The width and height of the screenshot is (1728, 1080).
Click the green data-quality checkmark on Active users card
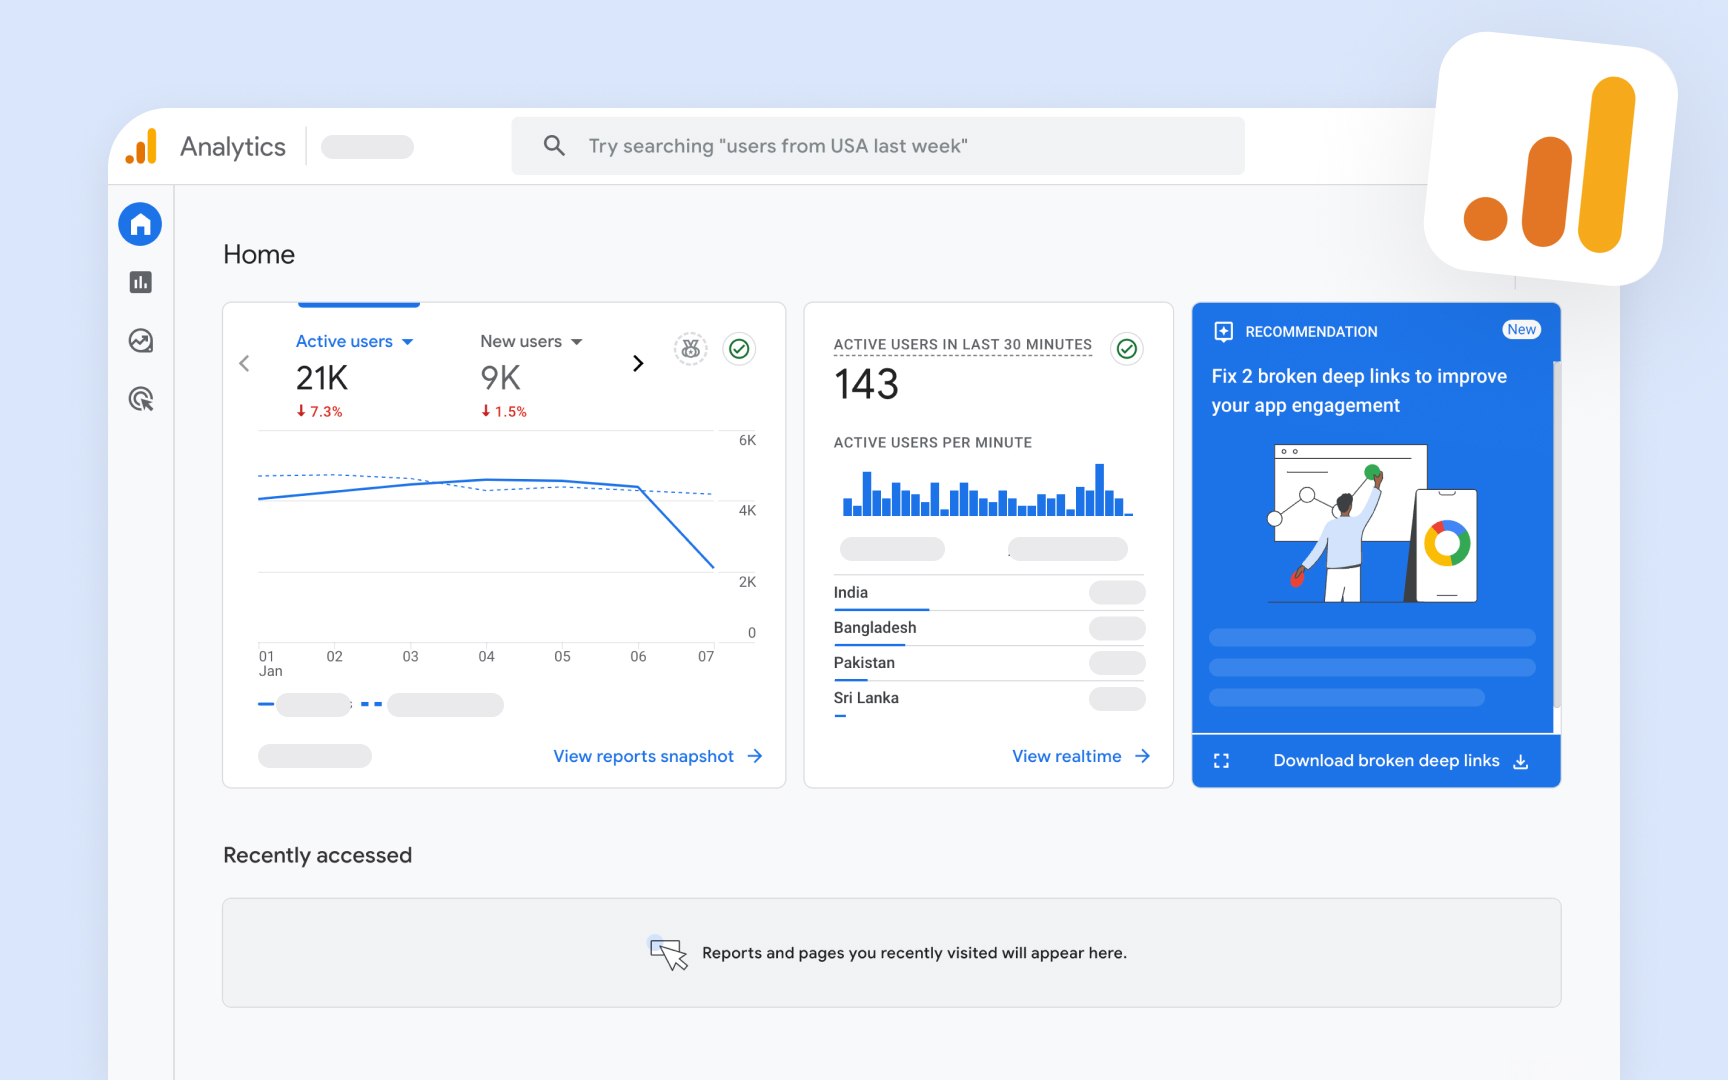click(739, 349)
